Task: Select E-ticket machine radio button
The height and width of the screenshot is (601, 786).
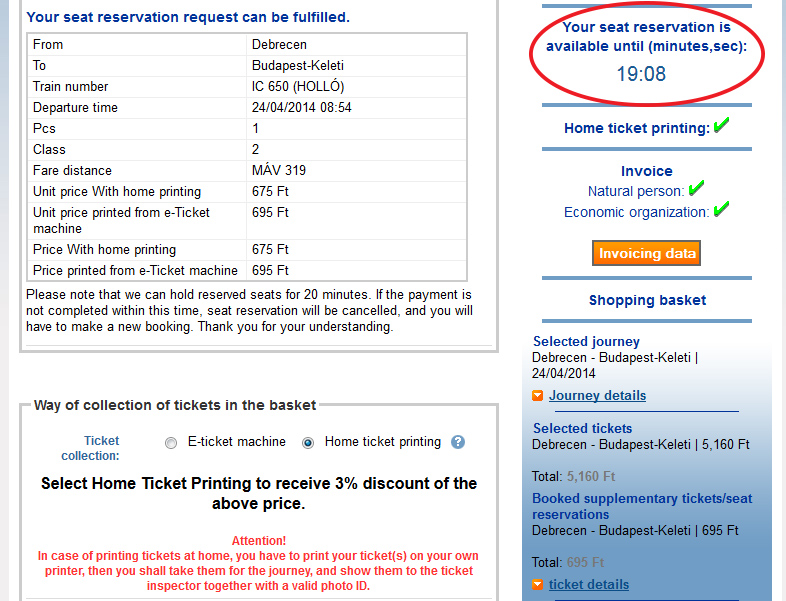Action: tap(171, 443)
